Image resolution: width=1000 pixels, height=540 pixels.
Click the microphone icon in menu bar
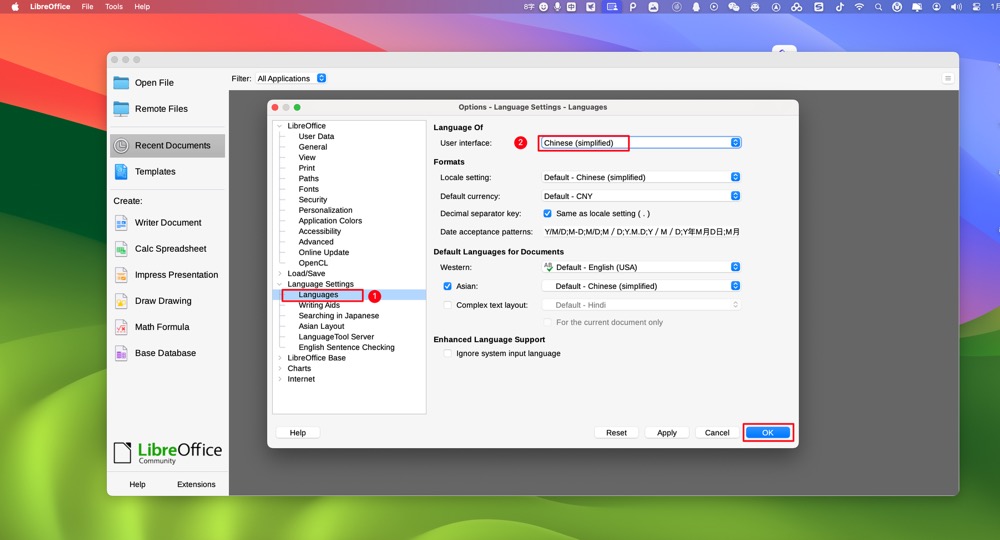pyautogui.click(x=557, y=7)
